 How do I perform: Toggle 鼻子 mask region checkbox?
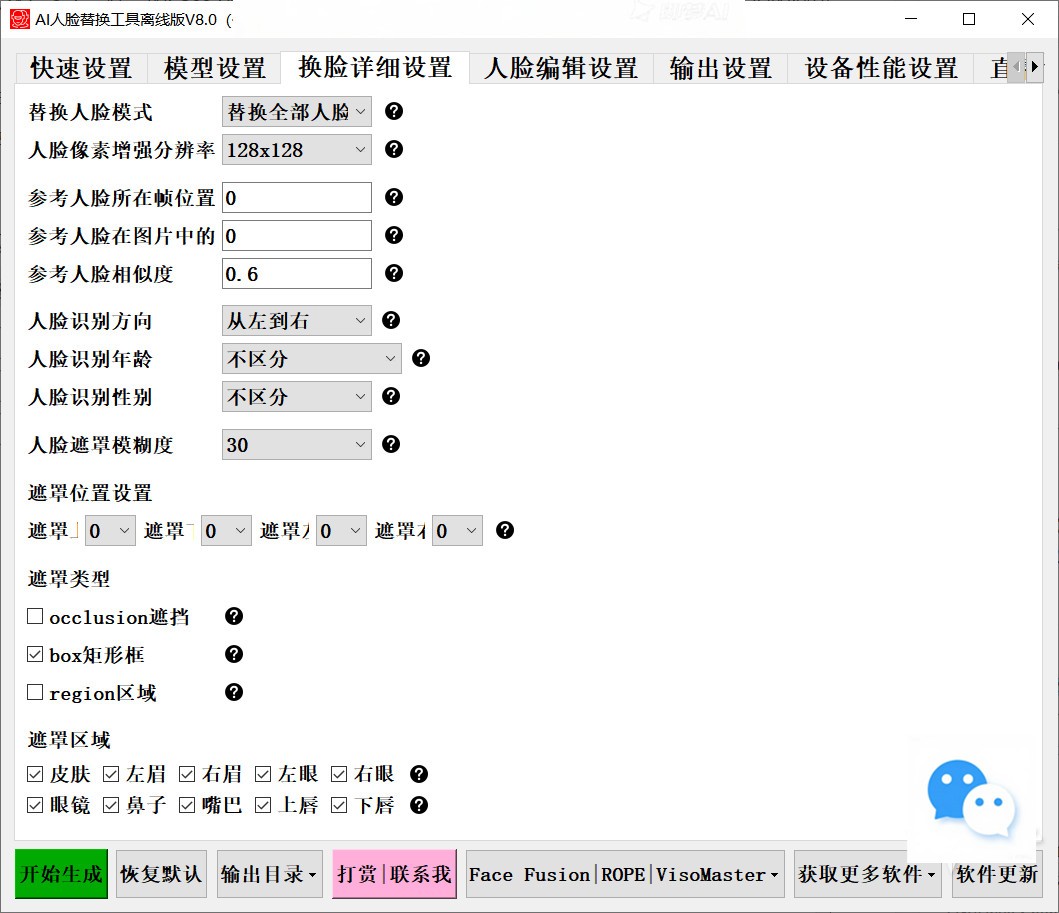coord(111,805)
